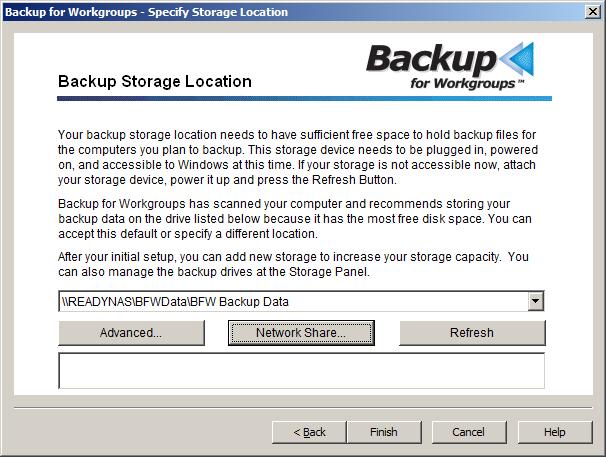Screen dimensions: 606x457
Task: Click the empty status box below buttons
Action: click(301, 370)
